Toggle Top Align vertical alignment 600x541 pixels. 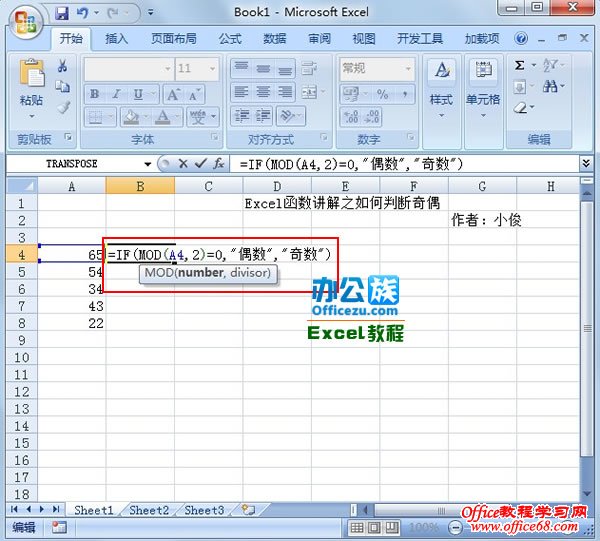(241, 68)
